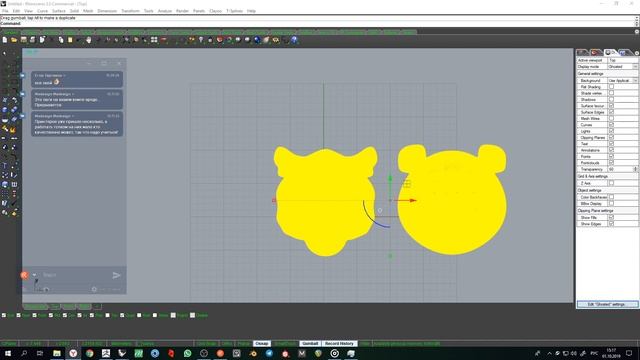
Task: Open the right panel gear options icon
Action: point(637,53)
